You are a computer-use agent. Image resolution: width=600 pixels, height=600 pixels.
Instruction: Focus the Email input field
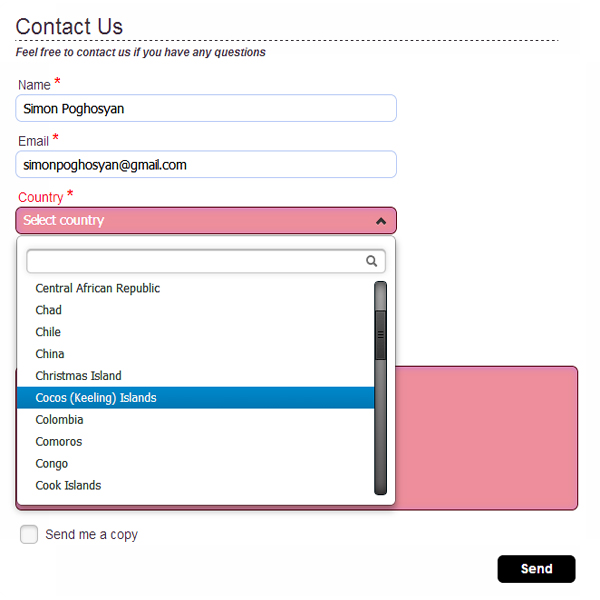pos(206,164)
